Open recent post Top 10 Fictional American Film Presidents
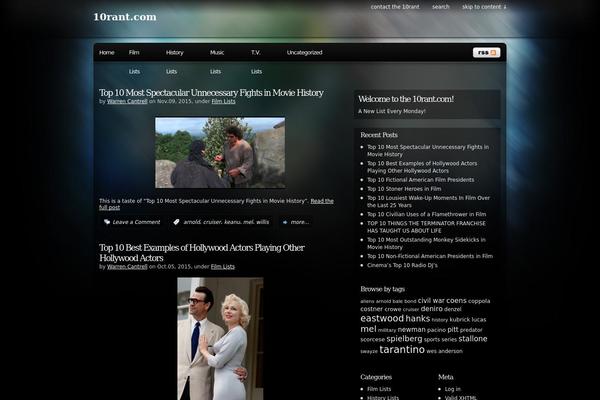The height and width of the screenshot is (400, 600). (421, 180)
